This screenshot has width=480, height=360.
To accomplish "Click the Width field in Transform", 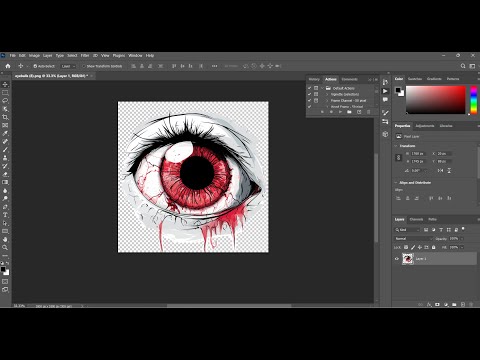I will coord(419,154).
